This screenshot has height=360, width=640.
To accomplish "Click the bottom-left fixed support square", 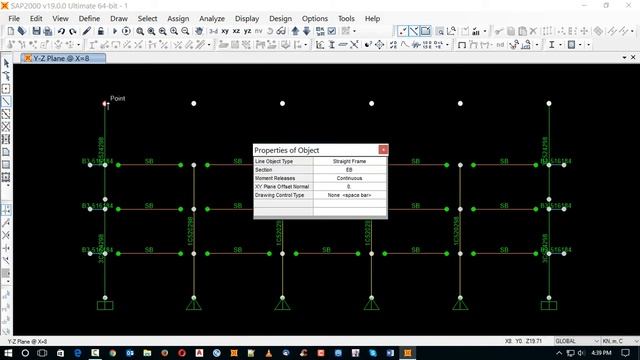I will [105, 305].
